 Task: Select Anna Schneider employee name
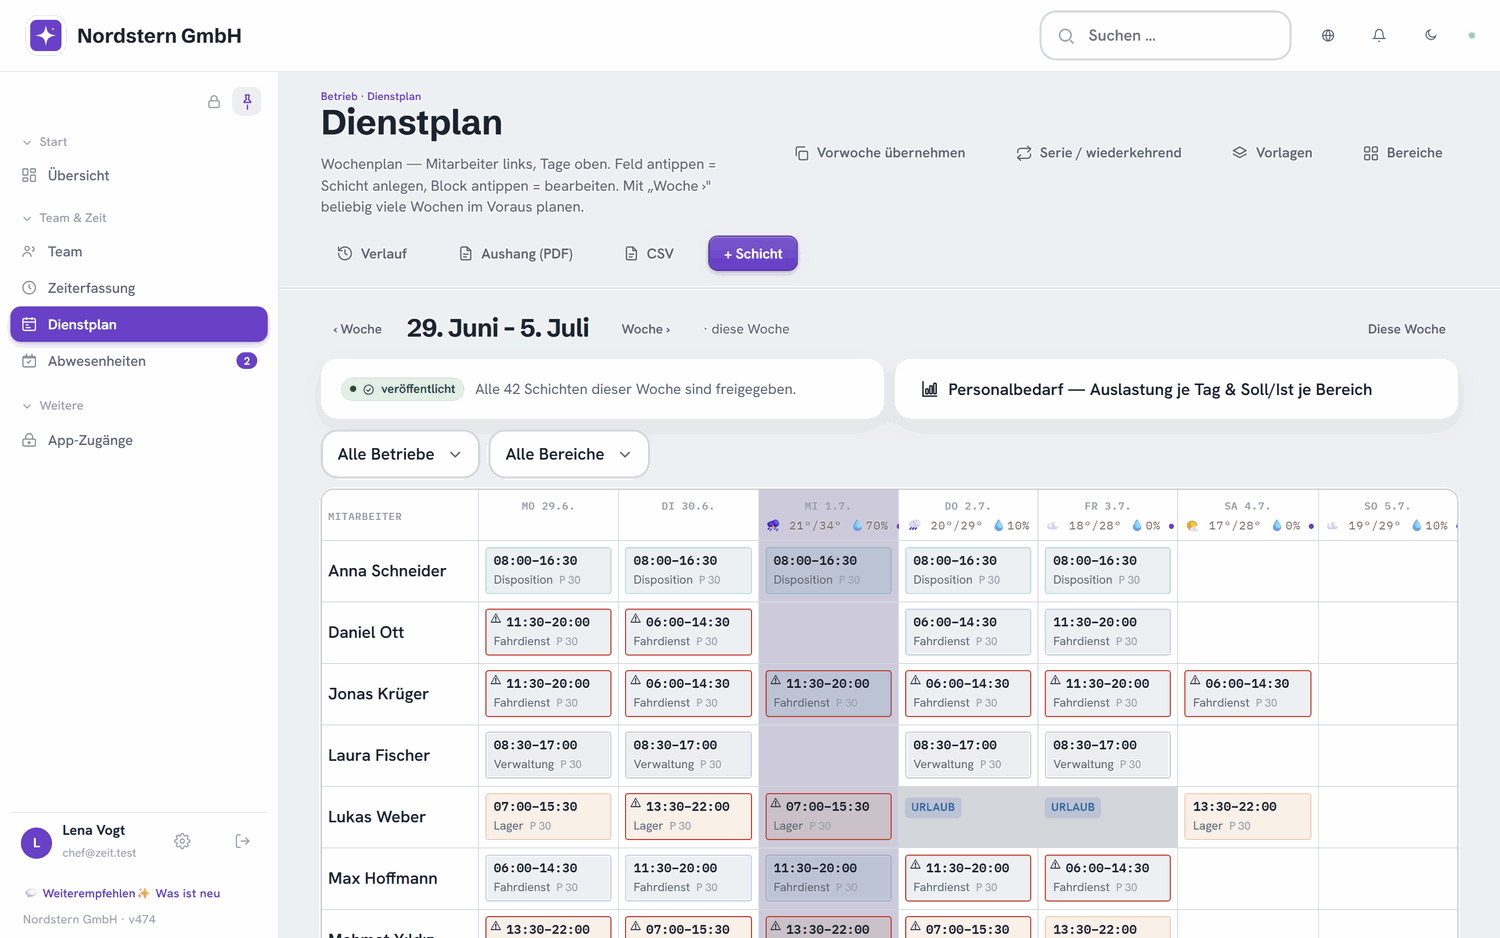tap(387, 571)
